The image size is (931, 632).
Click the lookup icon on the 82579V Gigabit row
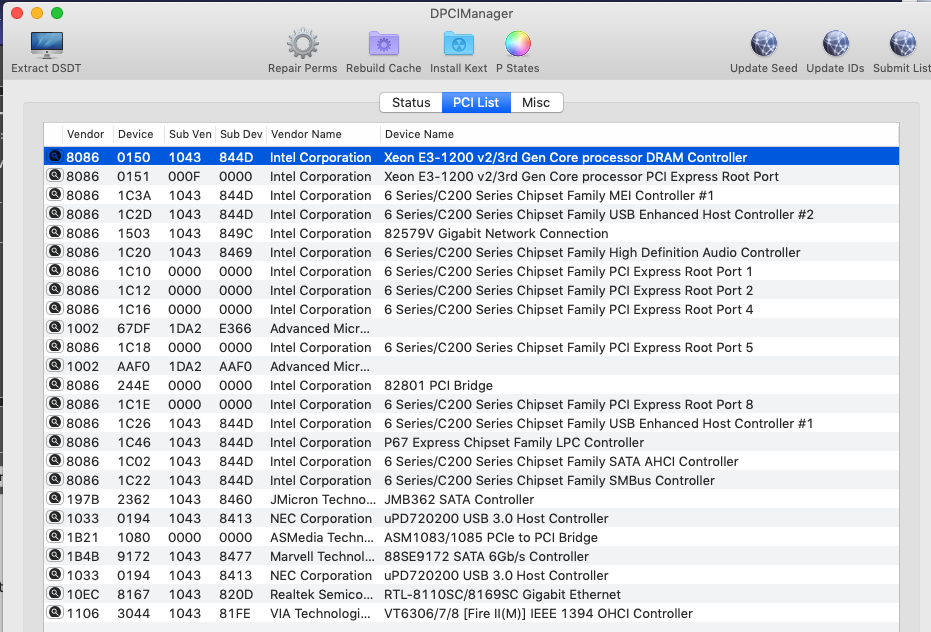point(55,233)
